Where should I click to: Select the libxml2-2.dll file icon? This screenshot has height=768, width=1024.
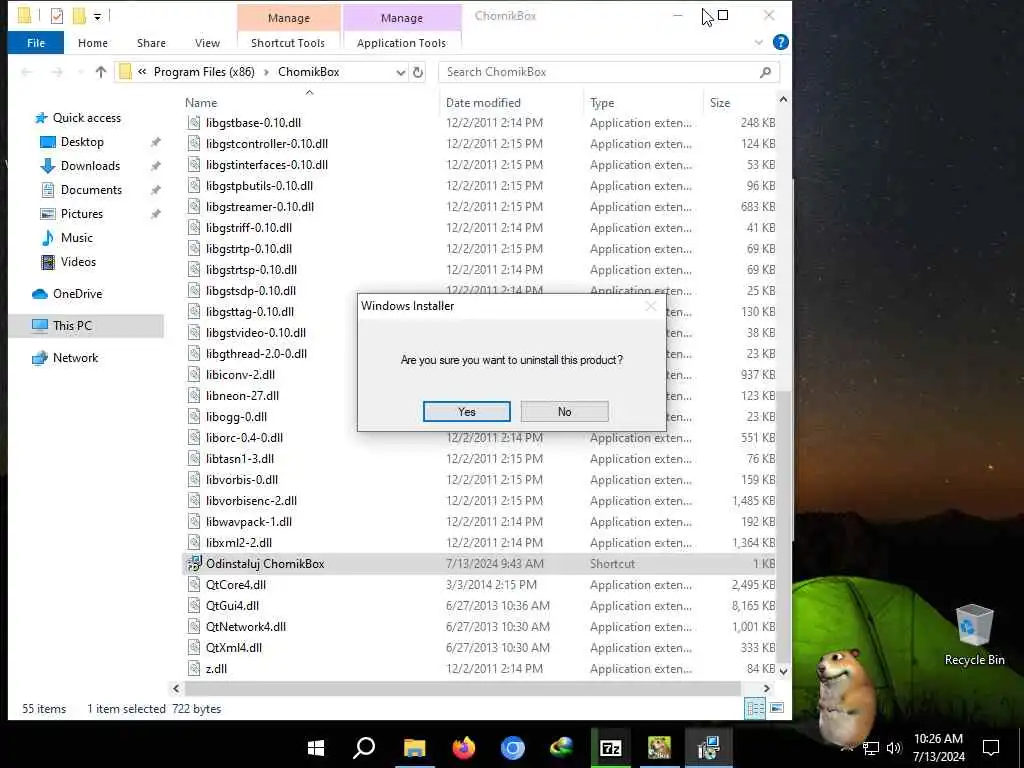(x=194, y=543)
